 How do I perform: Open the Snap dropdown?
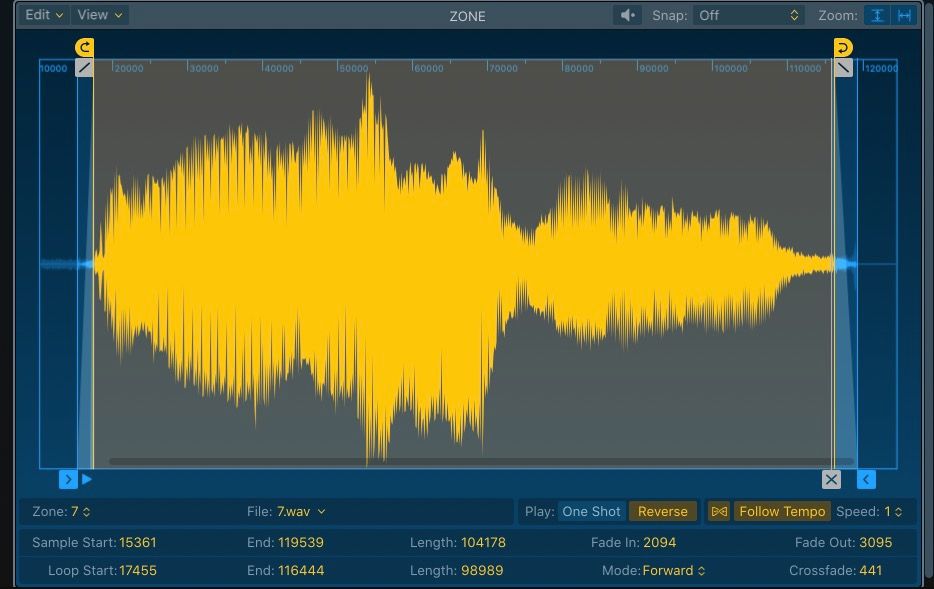tap(747, 15)
